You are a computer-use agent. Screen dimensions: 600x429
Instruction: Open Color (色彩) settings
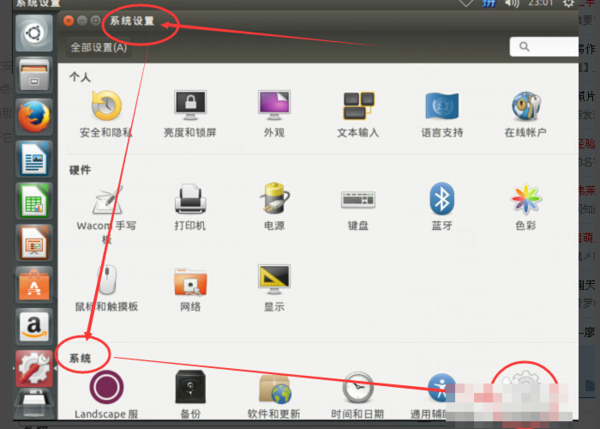tap(526, 207)
